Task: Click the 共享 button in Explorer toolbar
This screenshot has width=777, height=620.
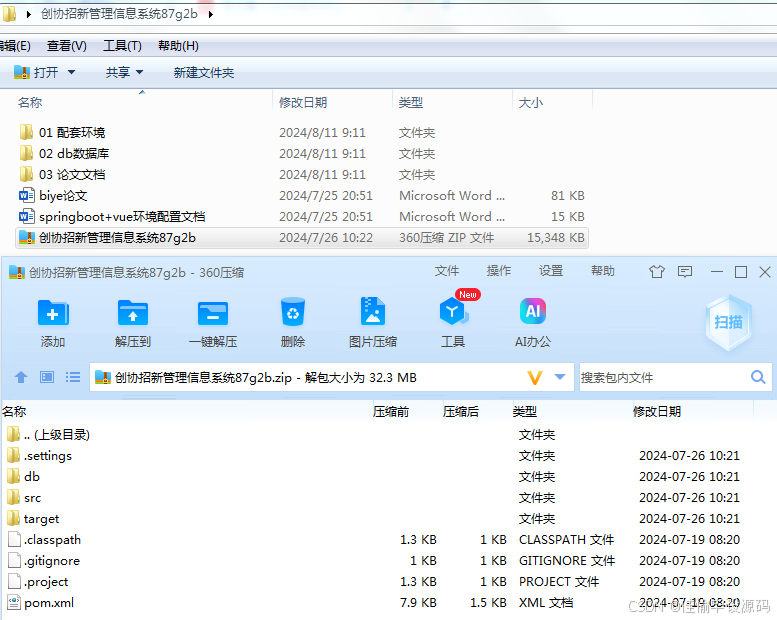Action: 117,72
